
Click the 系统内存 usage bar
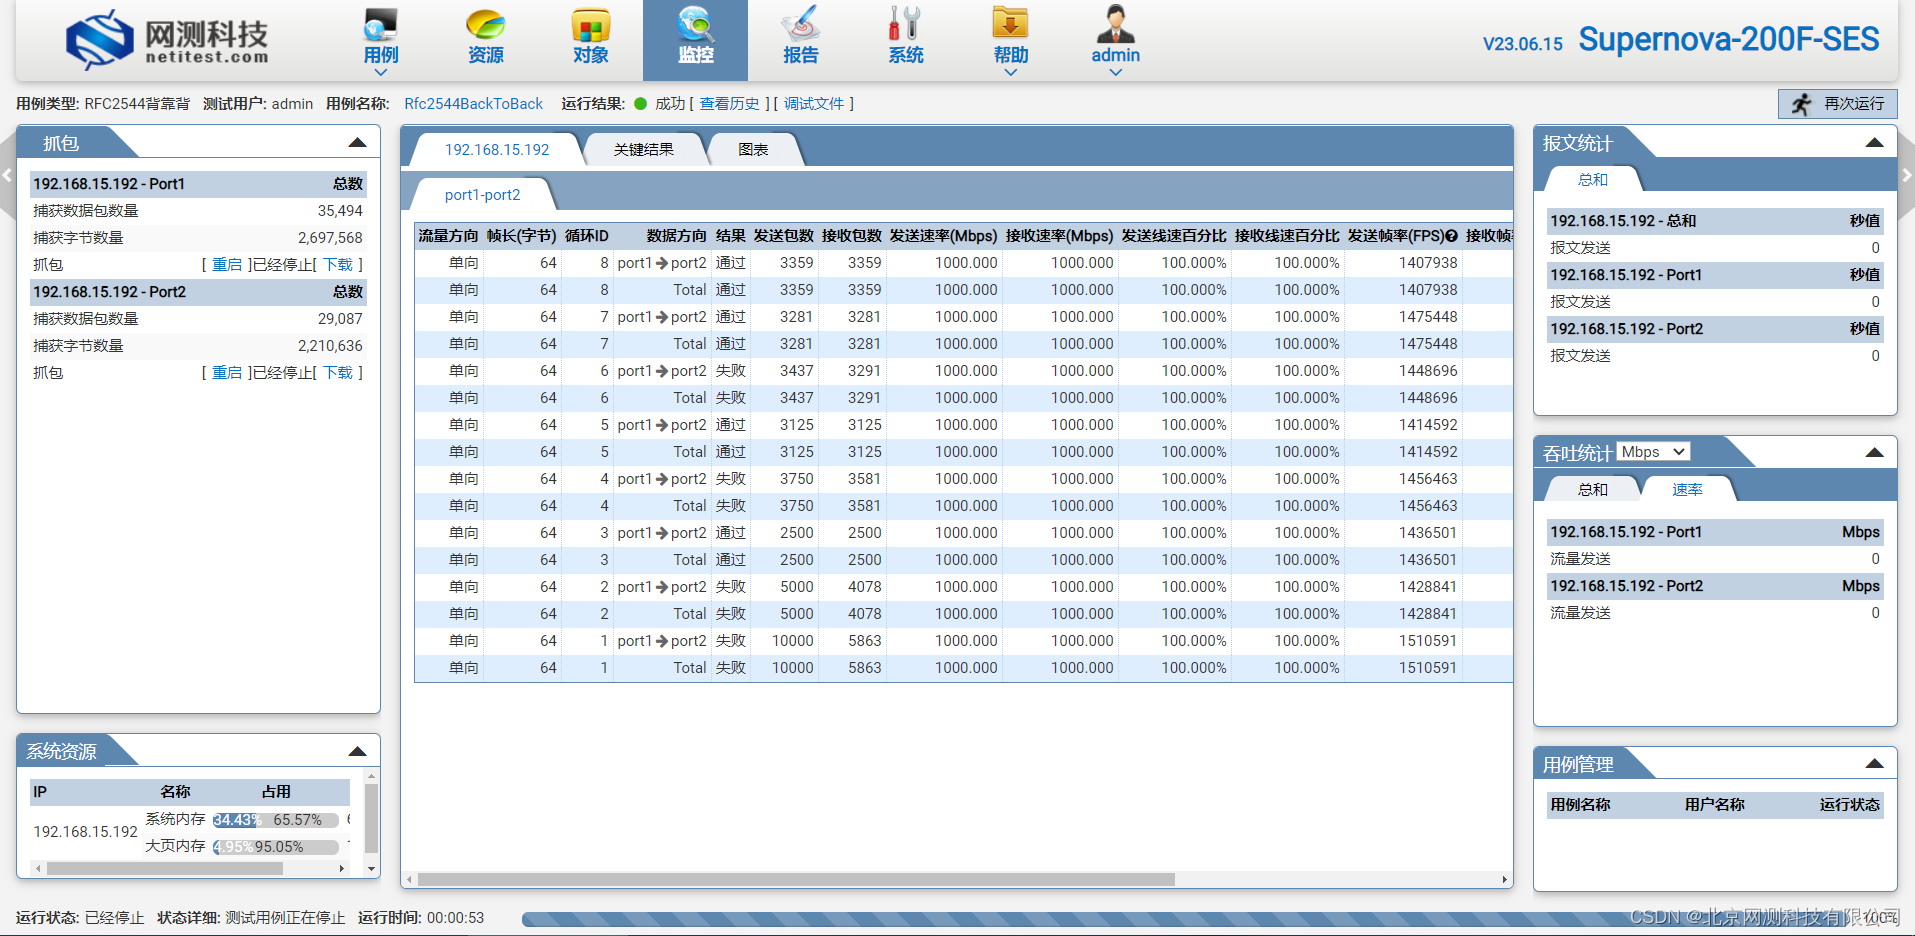(275, 820)
